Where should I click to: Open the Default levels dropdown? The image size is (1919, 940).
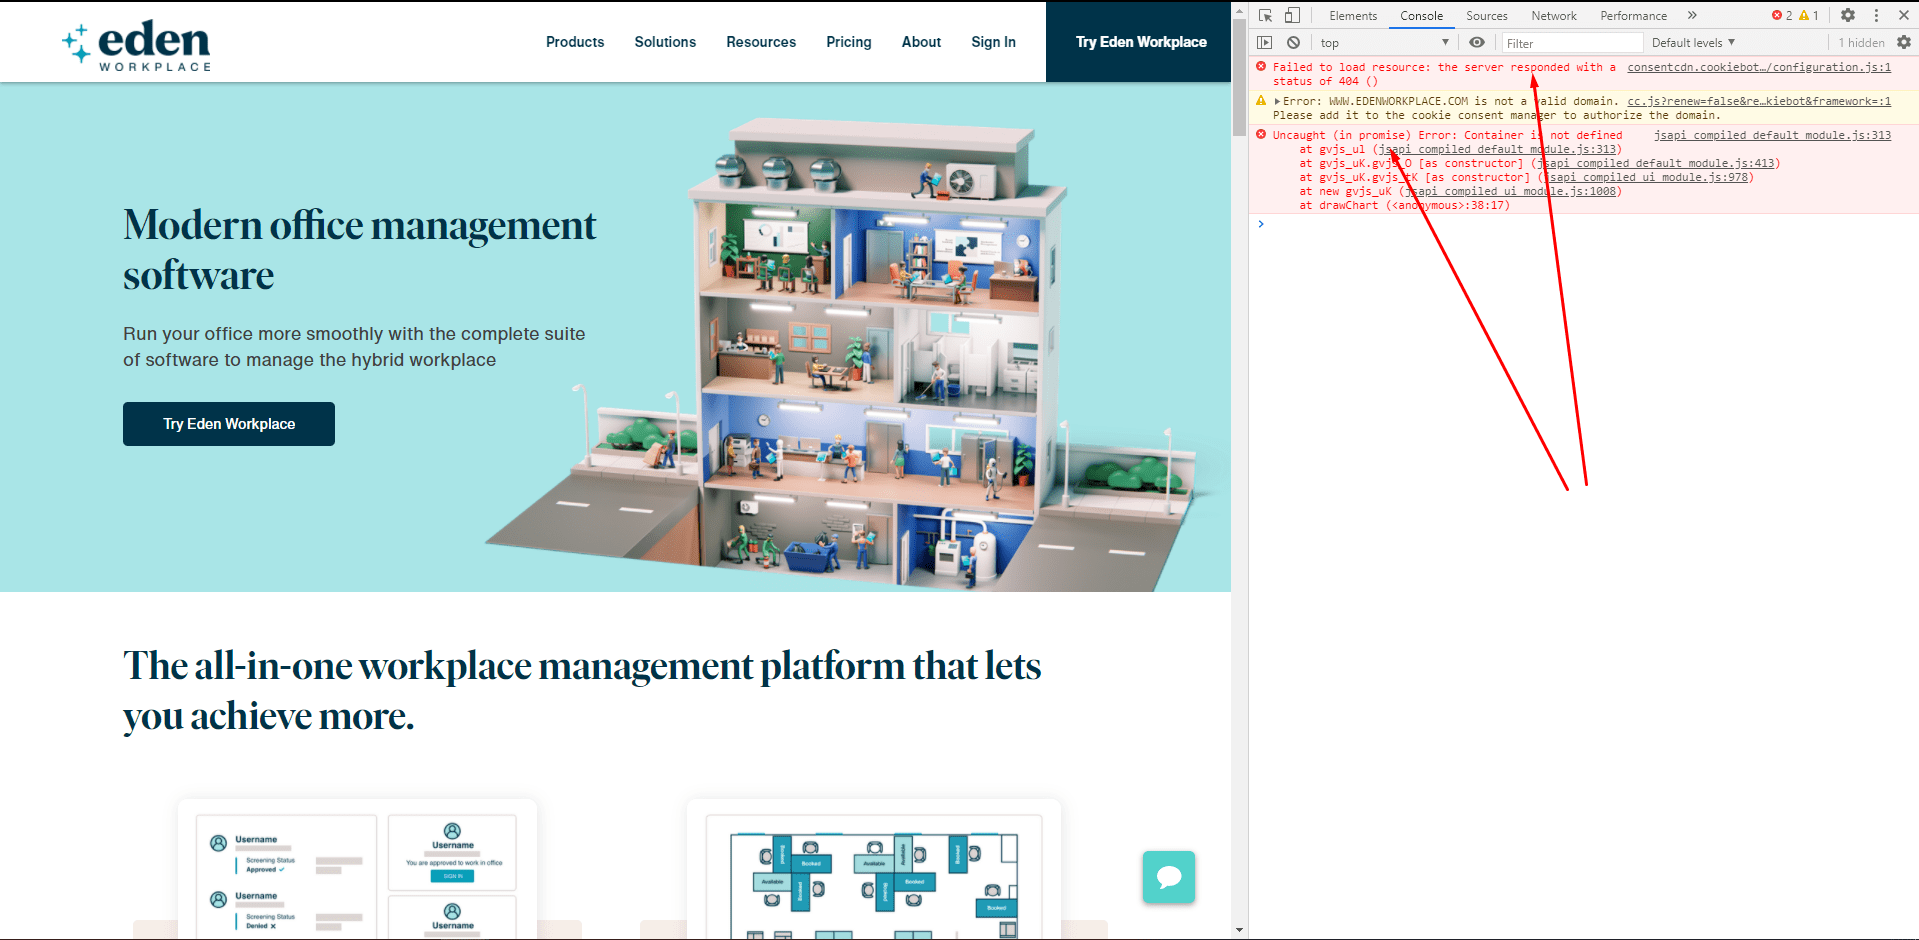click(1693, 43)
